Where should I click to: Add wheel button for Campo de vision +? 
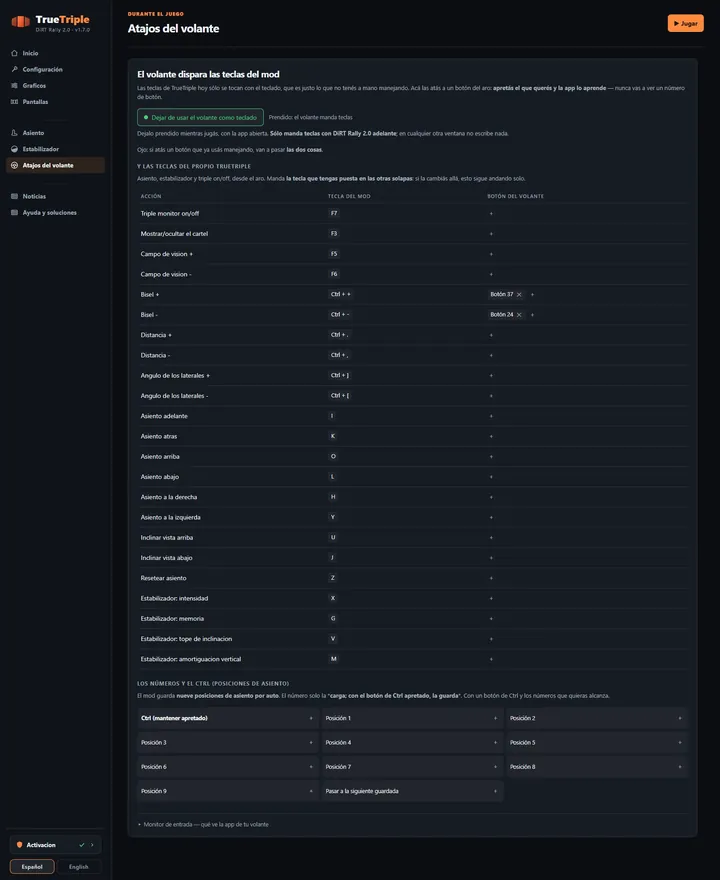(491, 254)
